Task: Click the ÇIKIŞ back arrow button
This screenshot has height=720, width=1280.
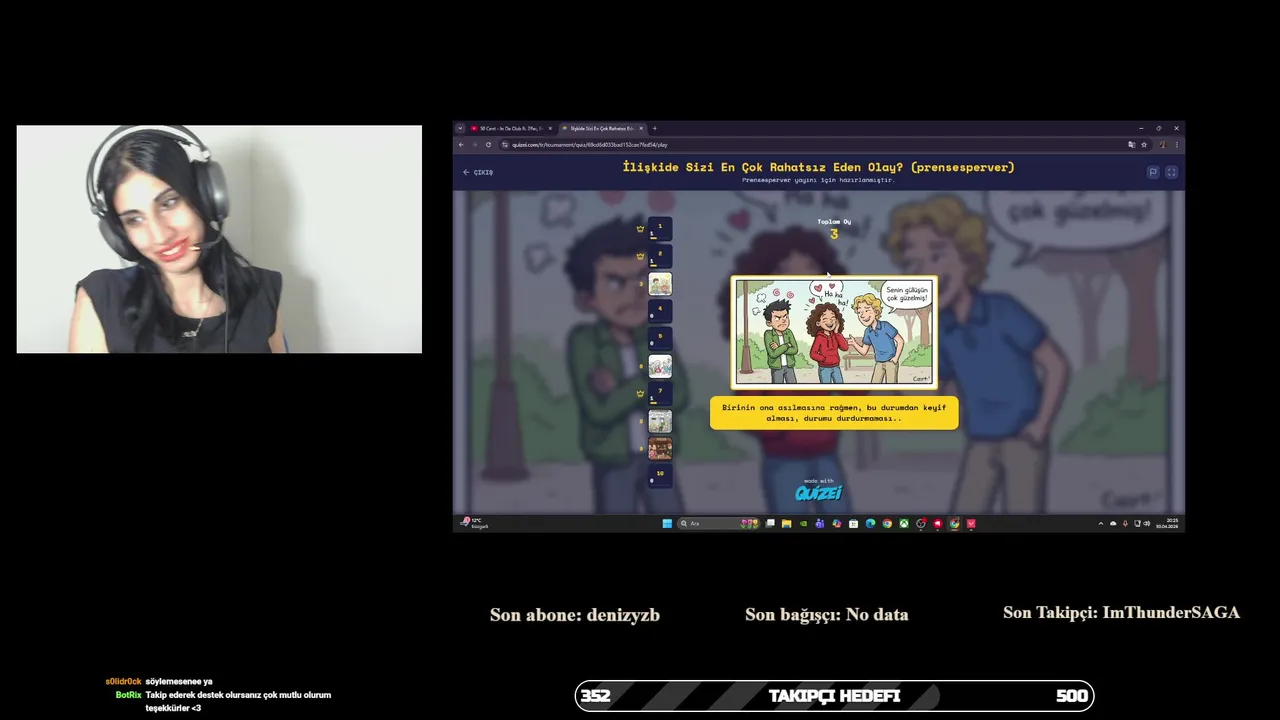Action: [x=477, y=172]
